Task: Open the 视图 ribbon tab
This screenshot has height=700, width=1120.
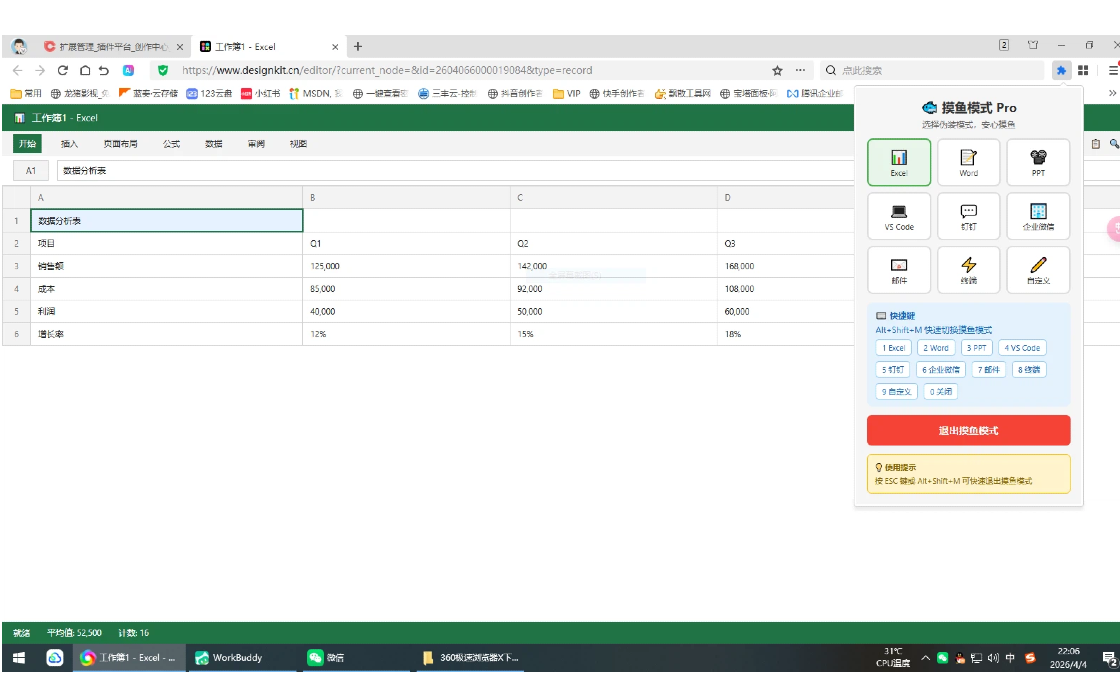Action: [x=298, y=144]
